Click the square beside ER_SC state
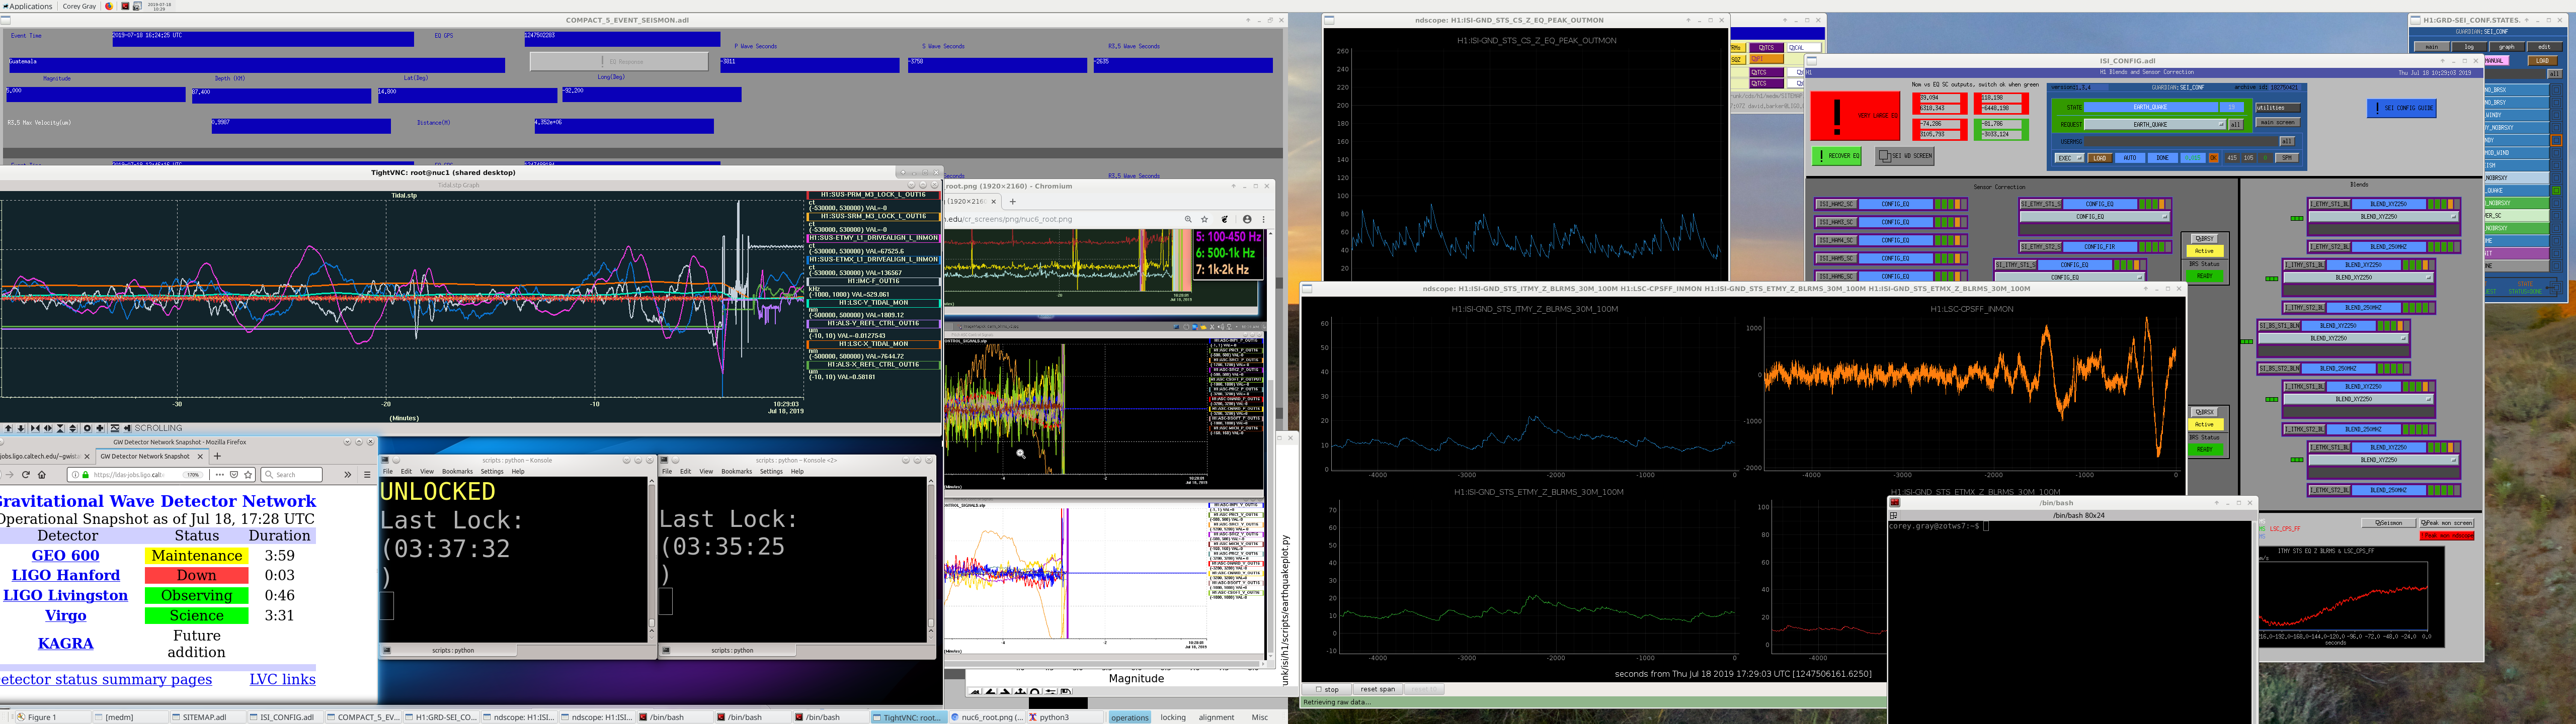2576x724 pixels. pos(2556,216)
